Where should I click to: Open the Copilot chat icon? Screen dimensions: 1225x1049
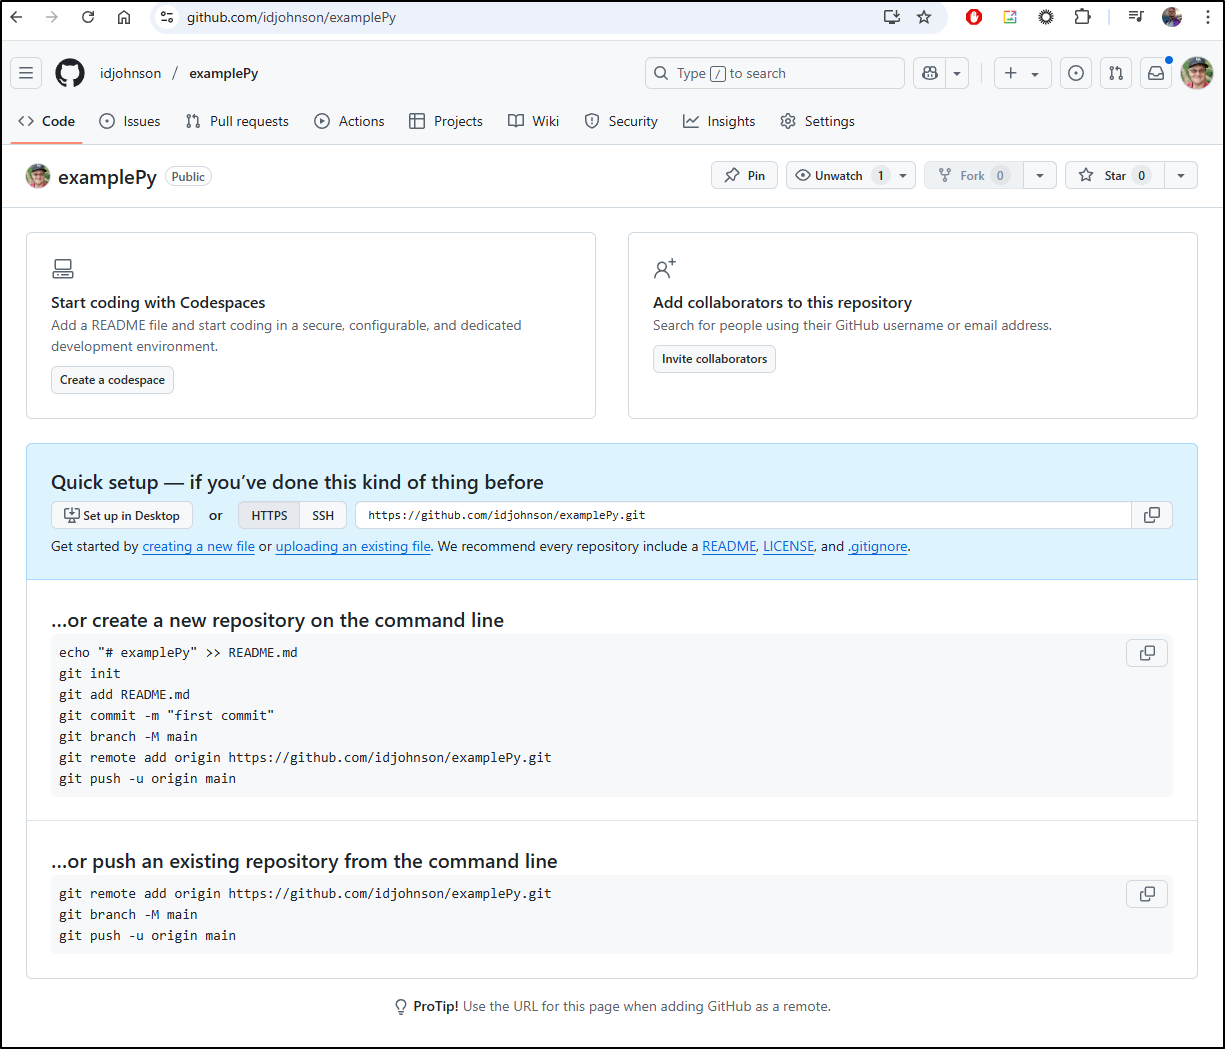tap(929, 73)
